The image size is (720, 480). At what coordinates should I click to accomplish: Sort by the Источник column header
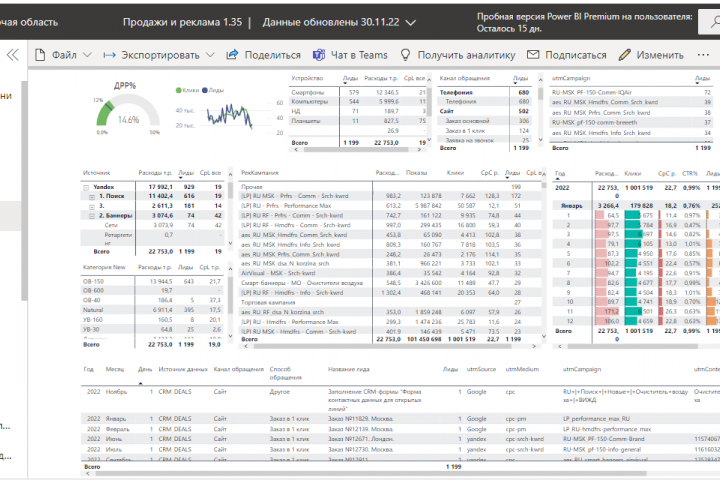pyautogui.click(x=96, y=173)
